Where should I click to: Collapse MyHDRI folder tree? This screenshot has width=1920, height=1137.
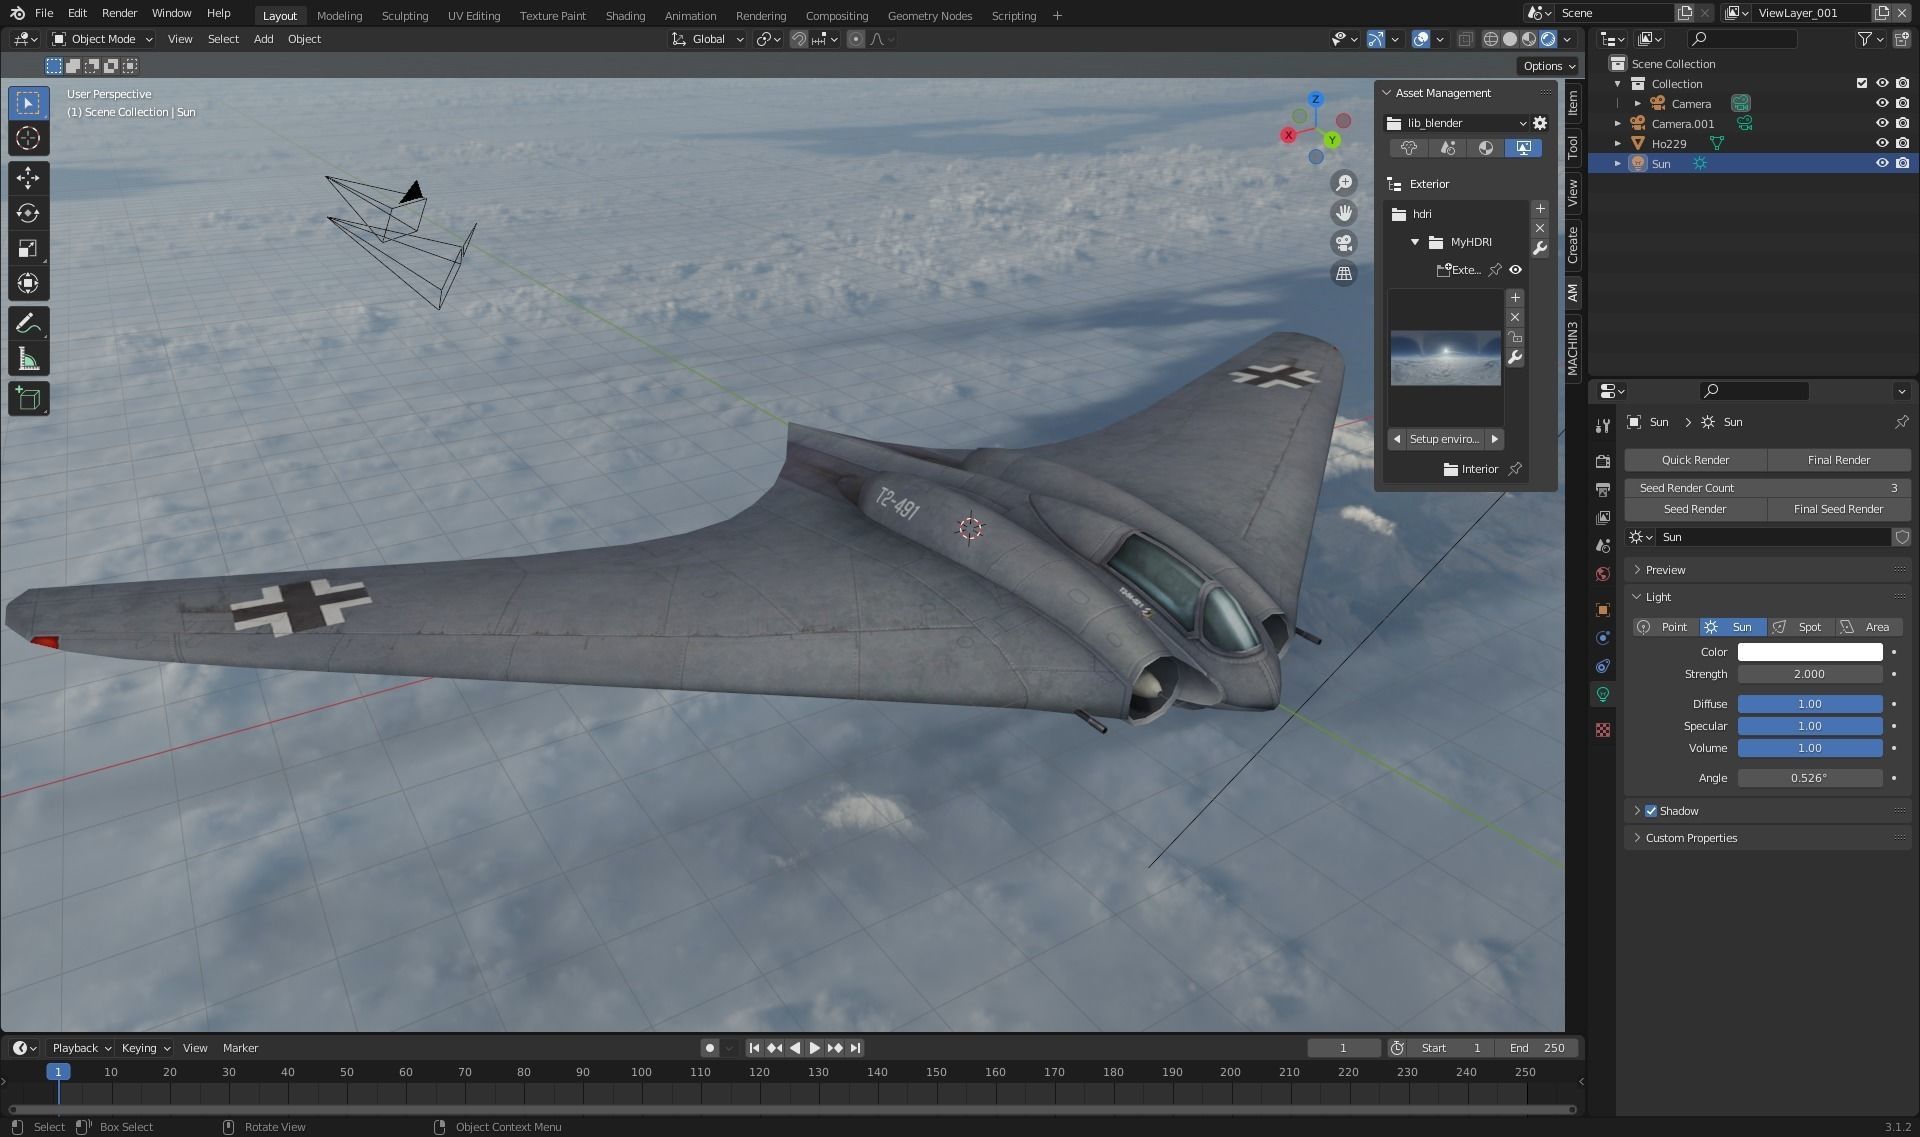click(x=1415, y=242)
